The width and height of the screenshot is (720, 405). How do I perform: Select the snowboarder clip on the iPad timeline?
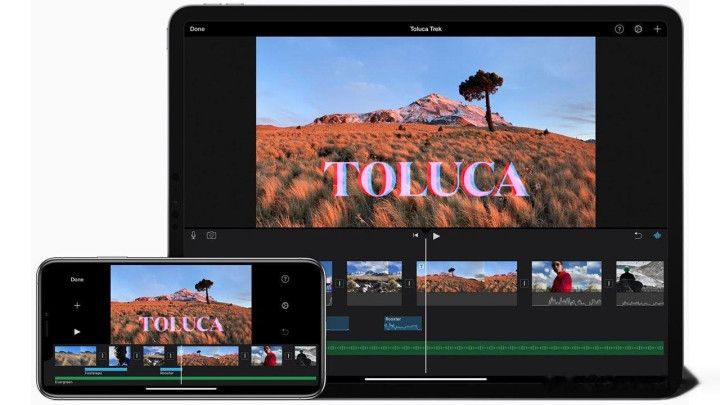[x=640, y=283]
